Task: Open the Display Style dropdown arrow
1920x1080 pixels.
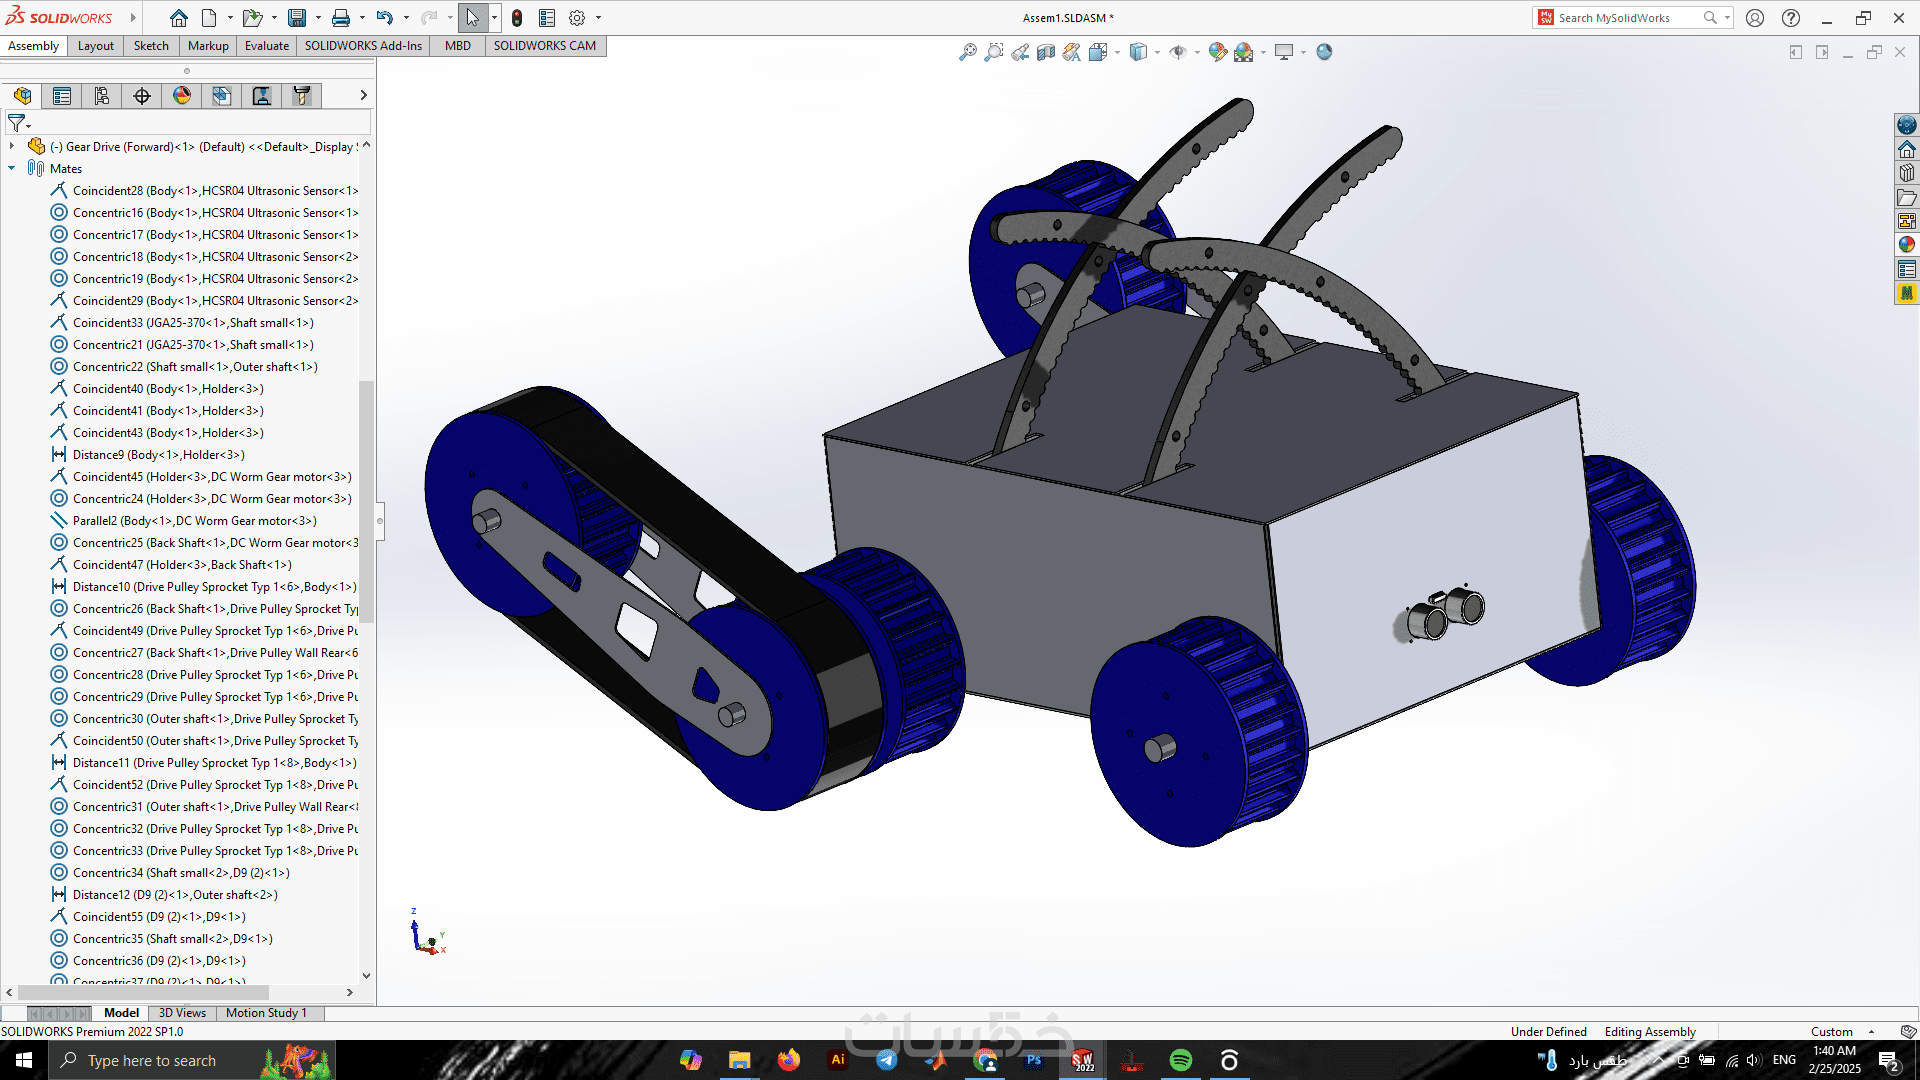Action: (x=1157, y=52)
